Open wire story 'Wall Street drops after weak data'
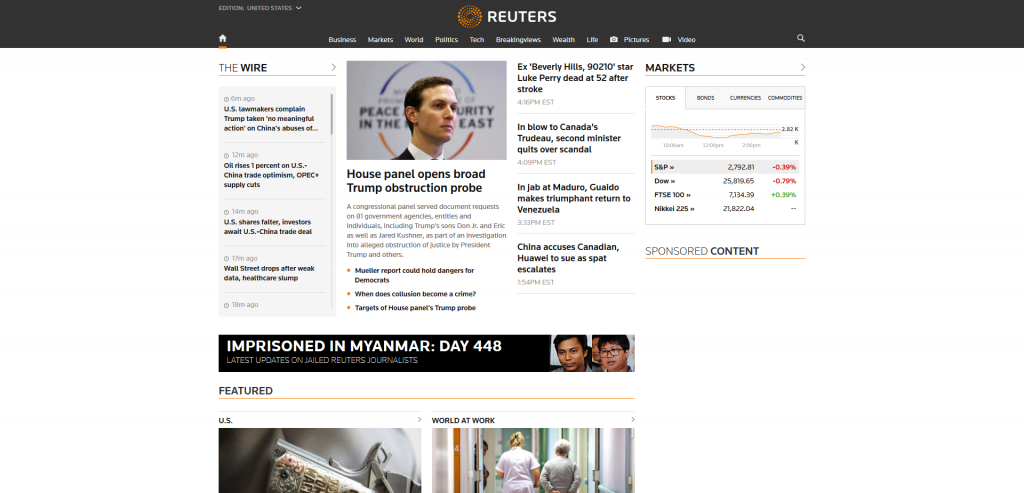The height and width of the screenshot is (493, 1024). click(269, 273)
